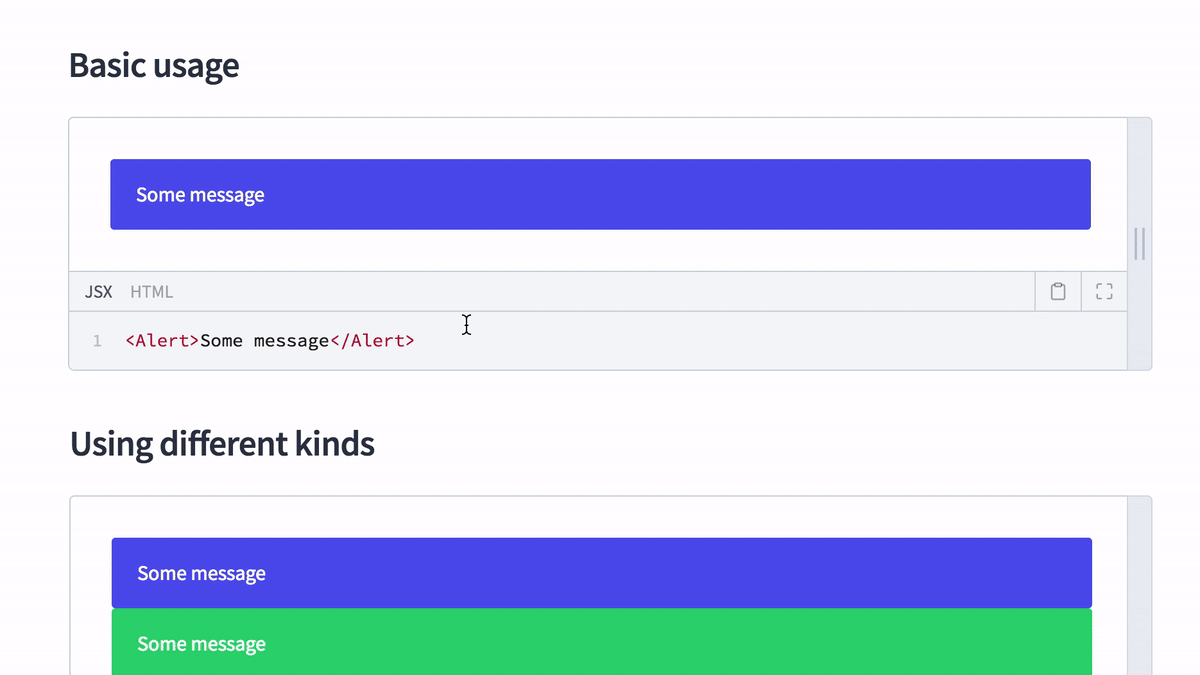Click line number 1 in the code editor

tap(97, 341)
